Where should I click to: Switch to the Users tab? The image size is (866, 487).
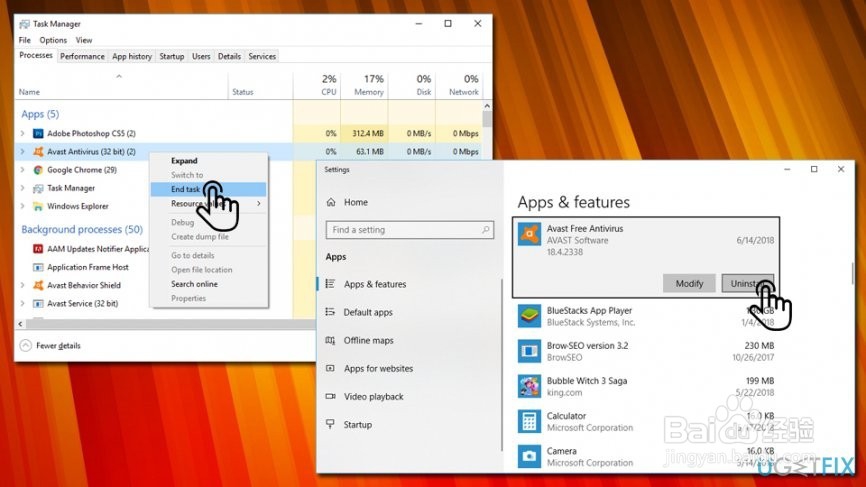[201, 56]
